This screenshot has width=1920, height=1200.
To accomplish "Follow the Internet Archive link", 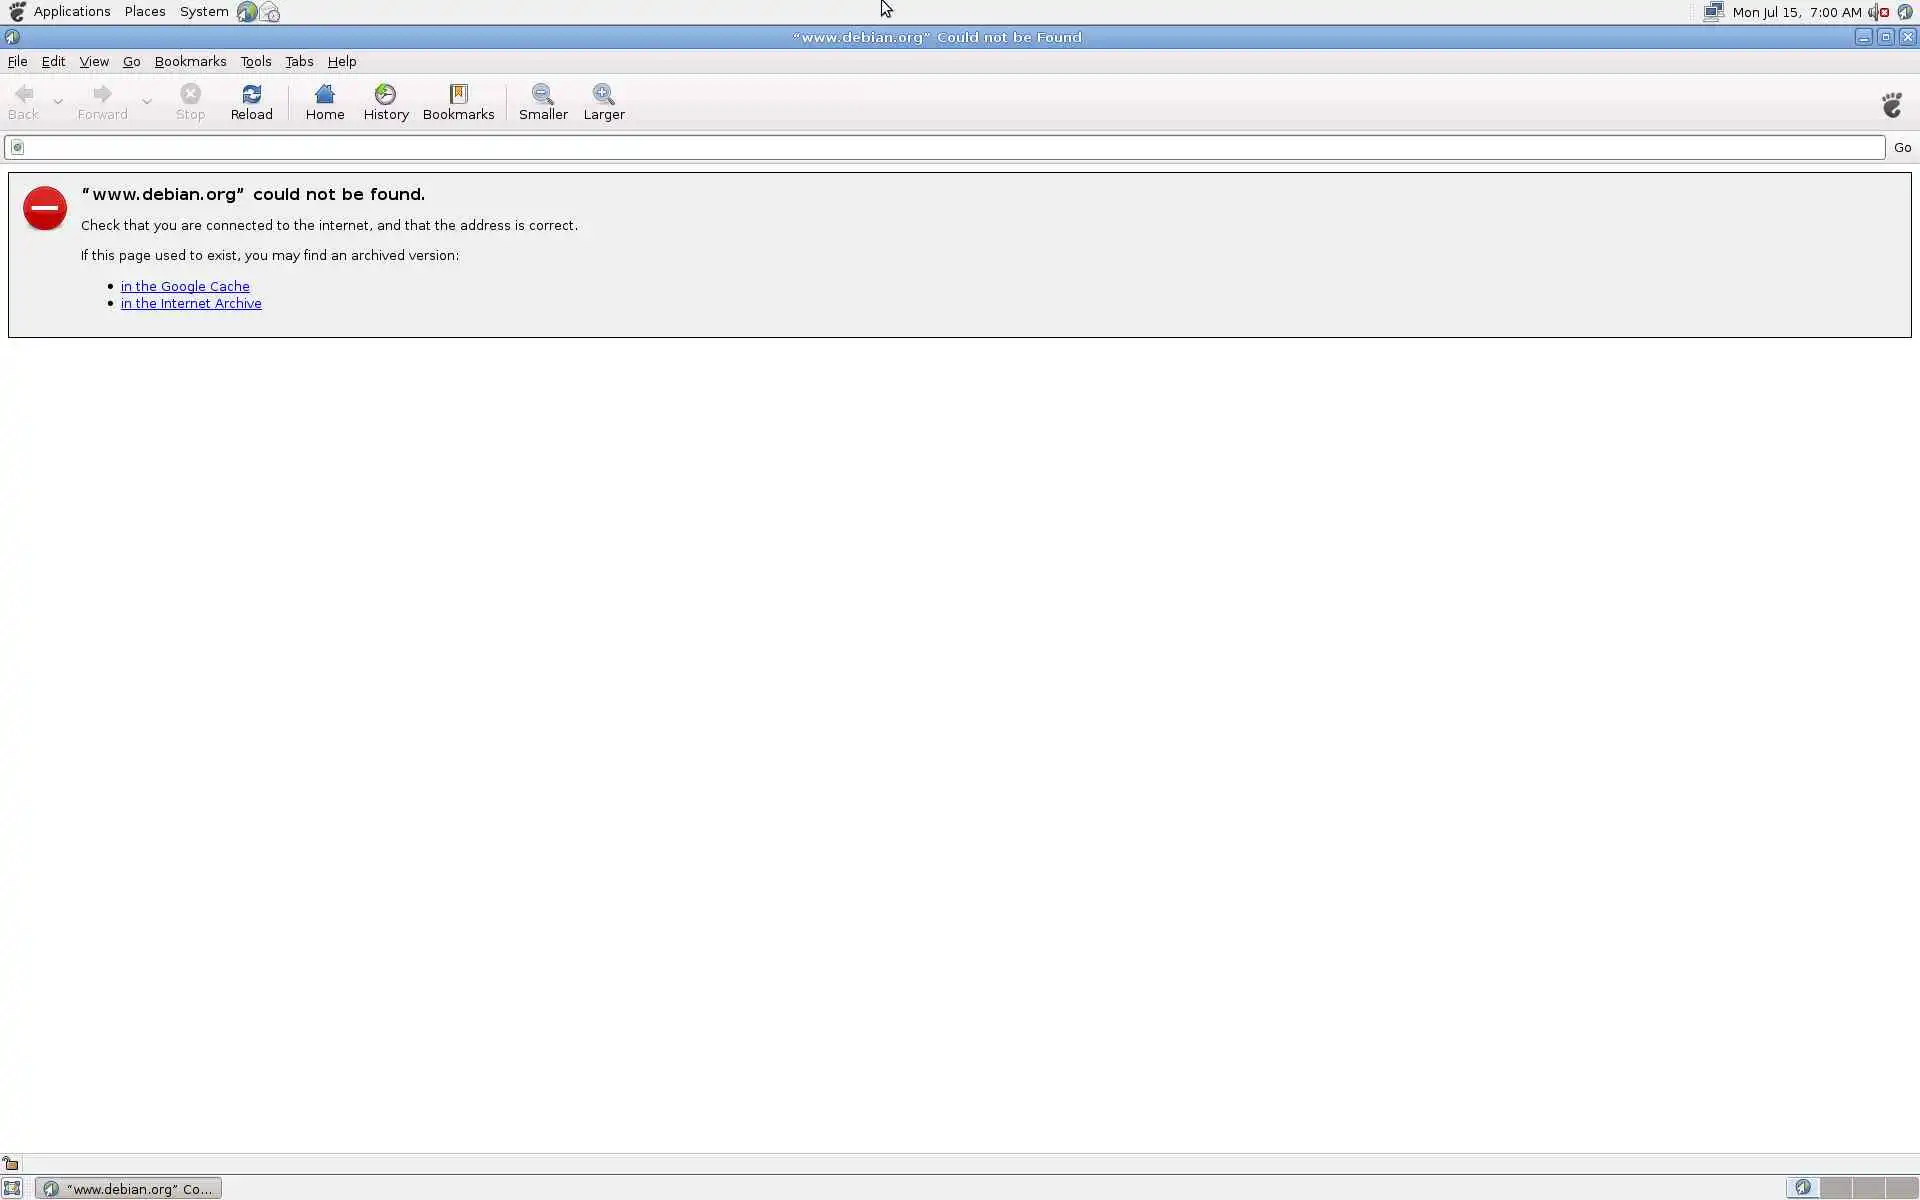I will 191,304.
